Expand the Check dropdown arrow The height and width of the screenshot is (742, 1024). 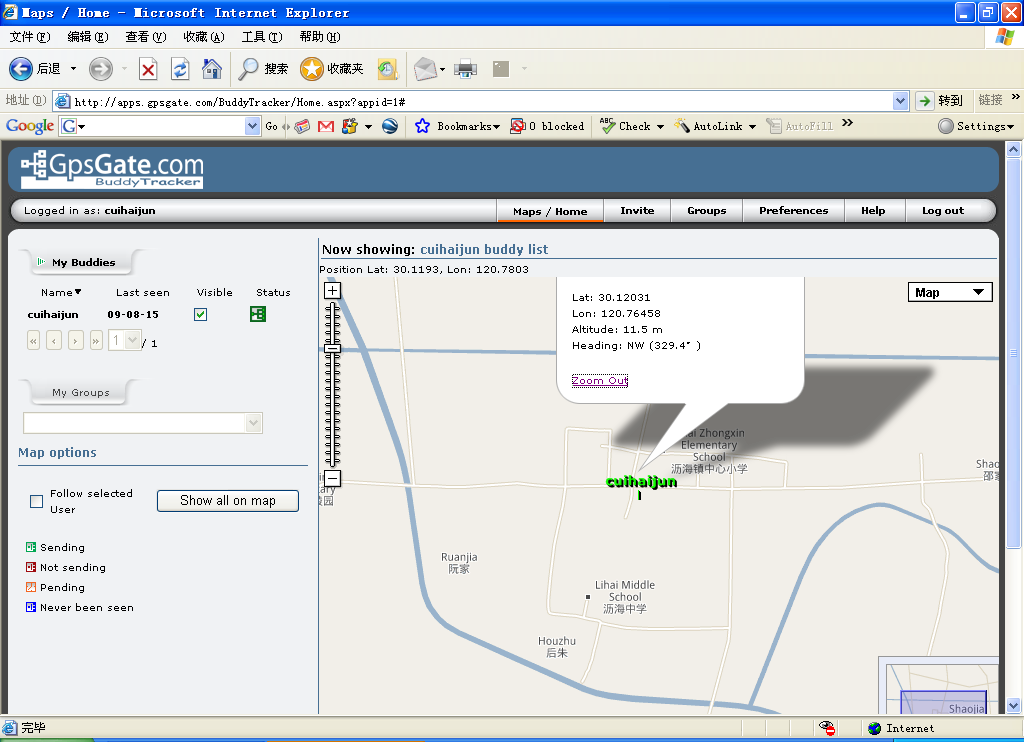click(660, 127)
